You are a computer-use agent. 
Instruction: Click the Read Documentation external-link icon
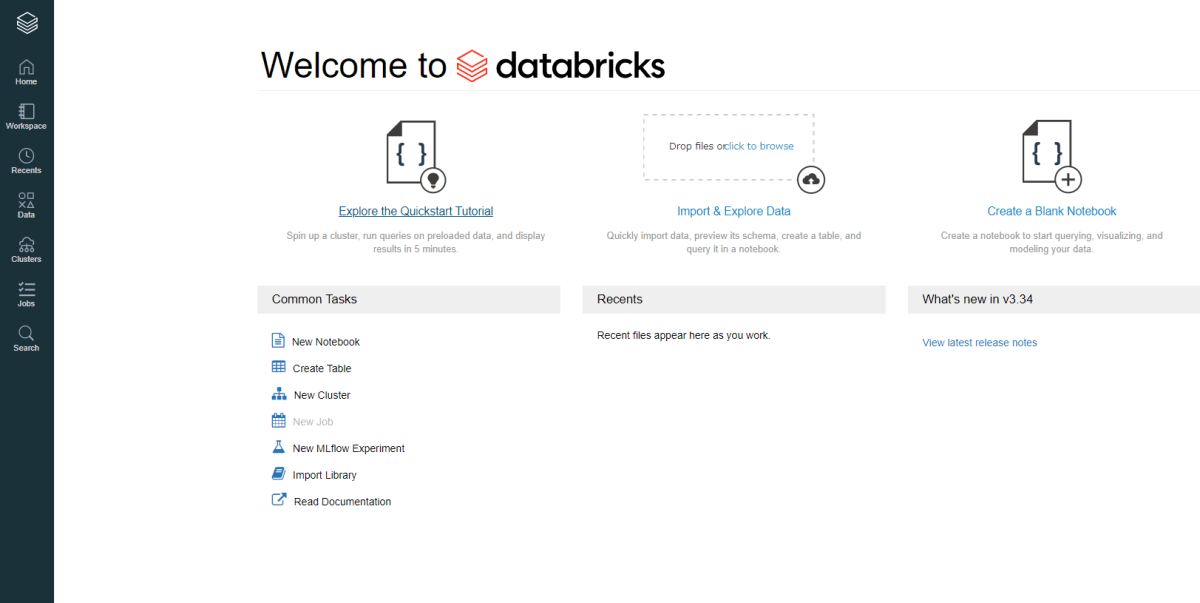point(279,500)
